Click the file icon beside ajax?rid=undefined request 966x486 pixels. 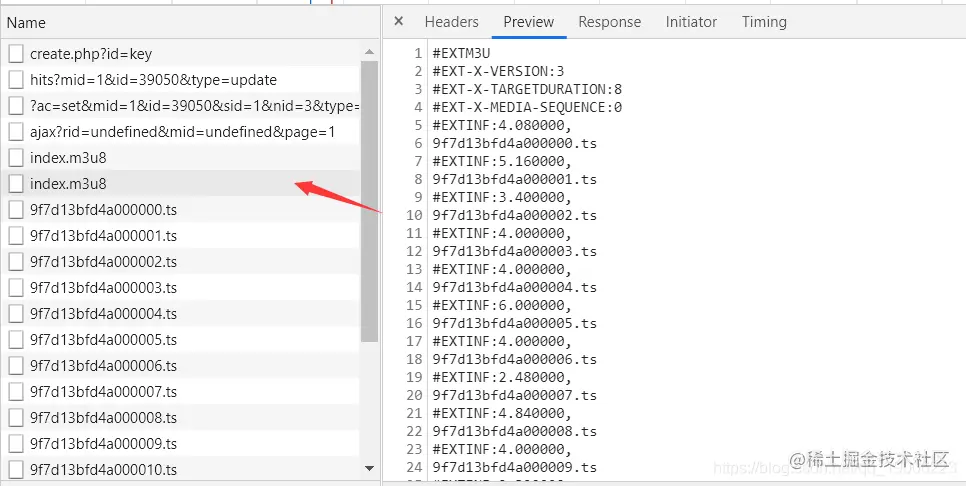pos(16,132)
